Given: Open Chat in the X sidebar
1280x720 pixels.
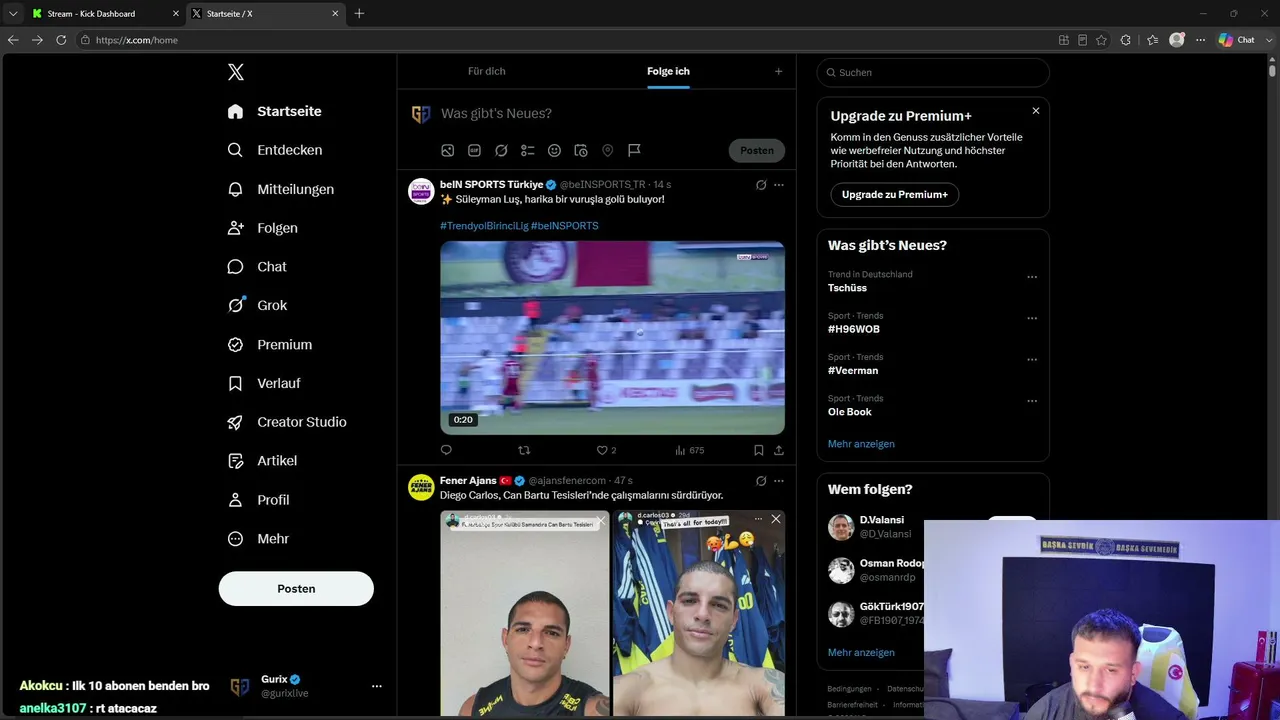Looking at the screenshot, I should [x=257, y=267].
